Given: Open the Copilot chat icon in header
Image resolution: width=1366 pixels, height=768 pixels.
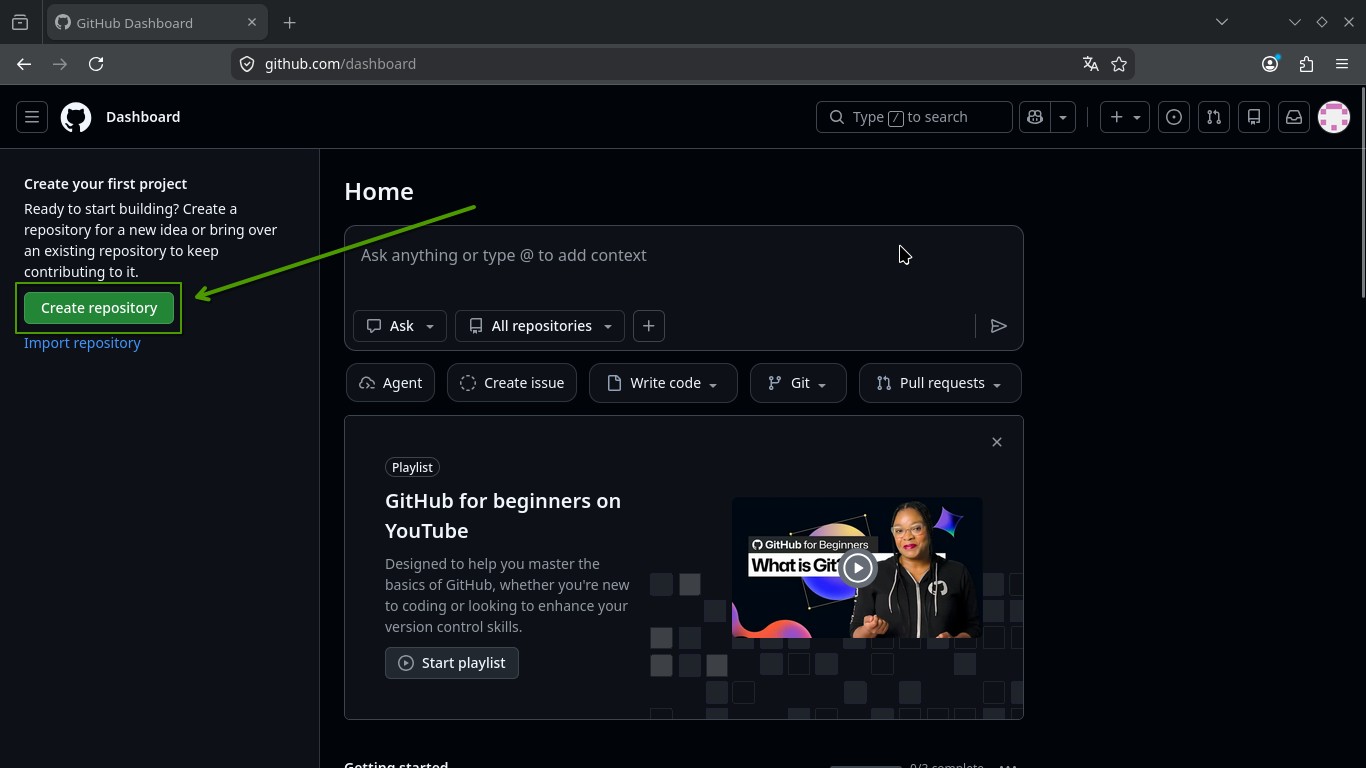Looking at the screenshot, I should 1035,117.
